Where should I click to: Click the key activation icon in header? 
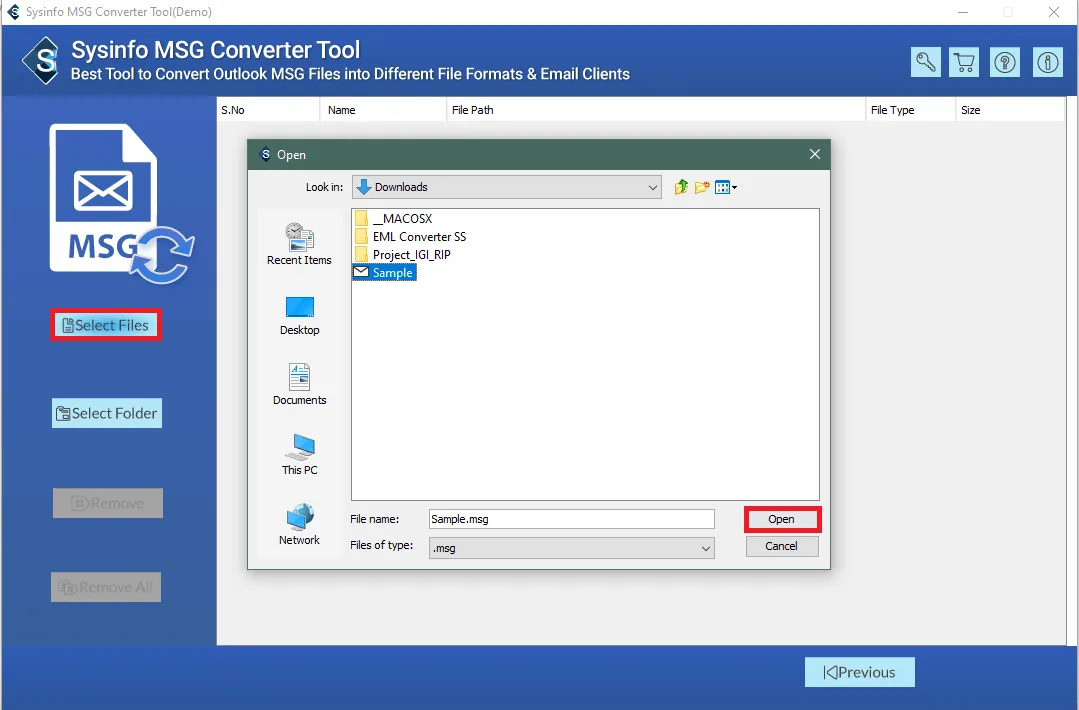pyautogui.click(x=925, y=62)
